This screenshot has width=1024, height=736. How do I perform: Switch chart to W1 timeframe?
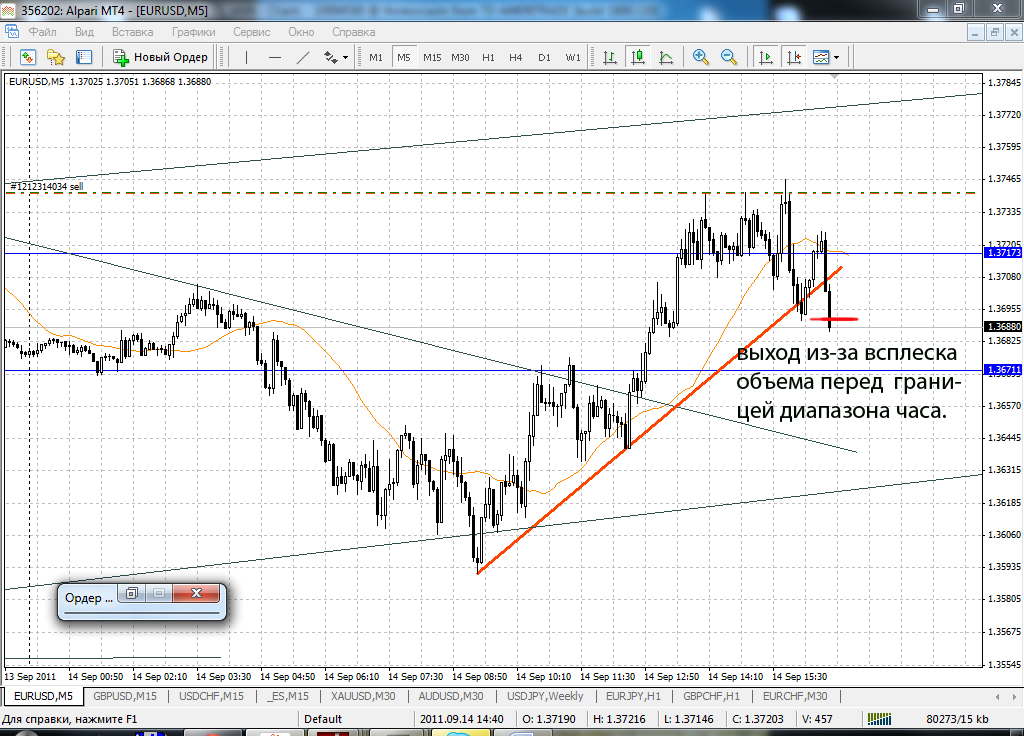tap(573, 57)
